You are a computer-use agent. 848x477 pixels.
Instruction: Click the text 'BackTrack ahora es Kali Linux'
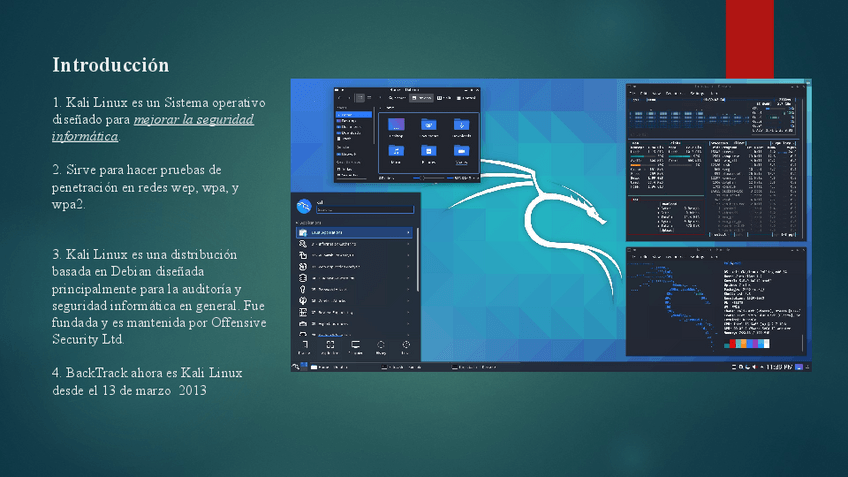tap(154, 373)
